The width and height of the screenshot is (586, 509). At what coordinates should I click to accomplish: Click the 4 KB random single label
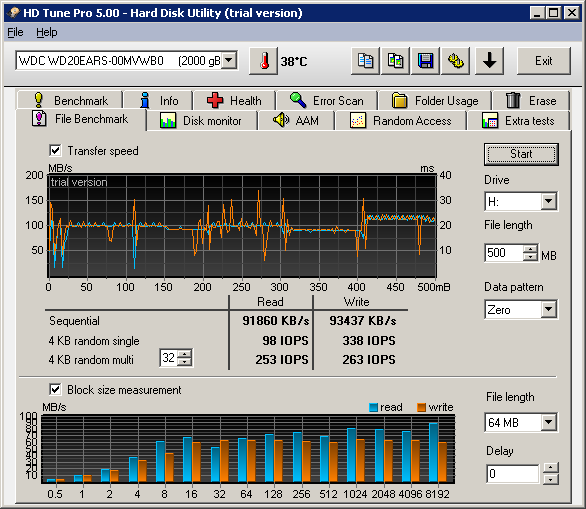pyautogui.click(x=94, y=341)
